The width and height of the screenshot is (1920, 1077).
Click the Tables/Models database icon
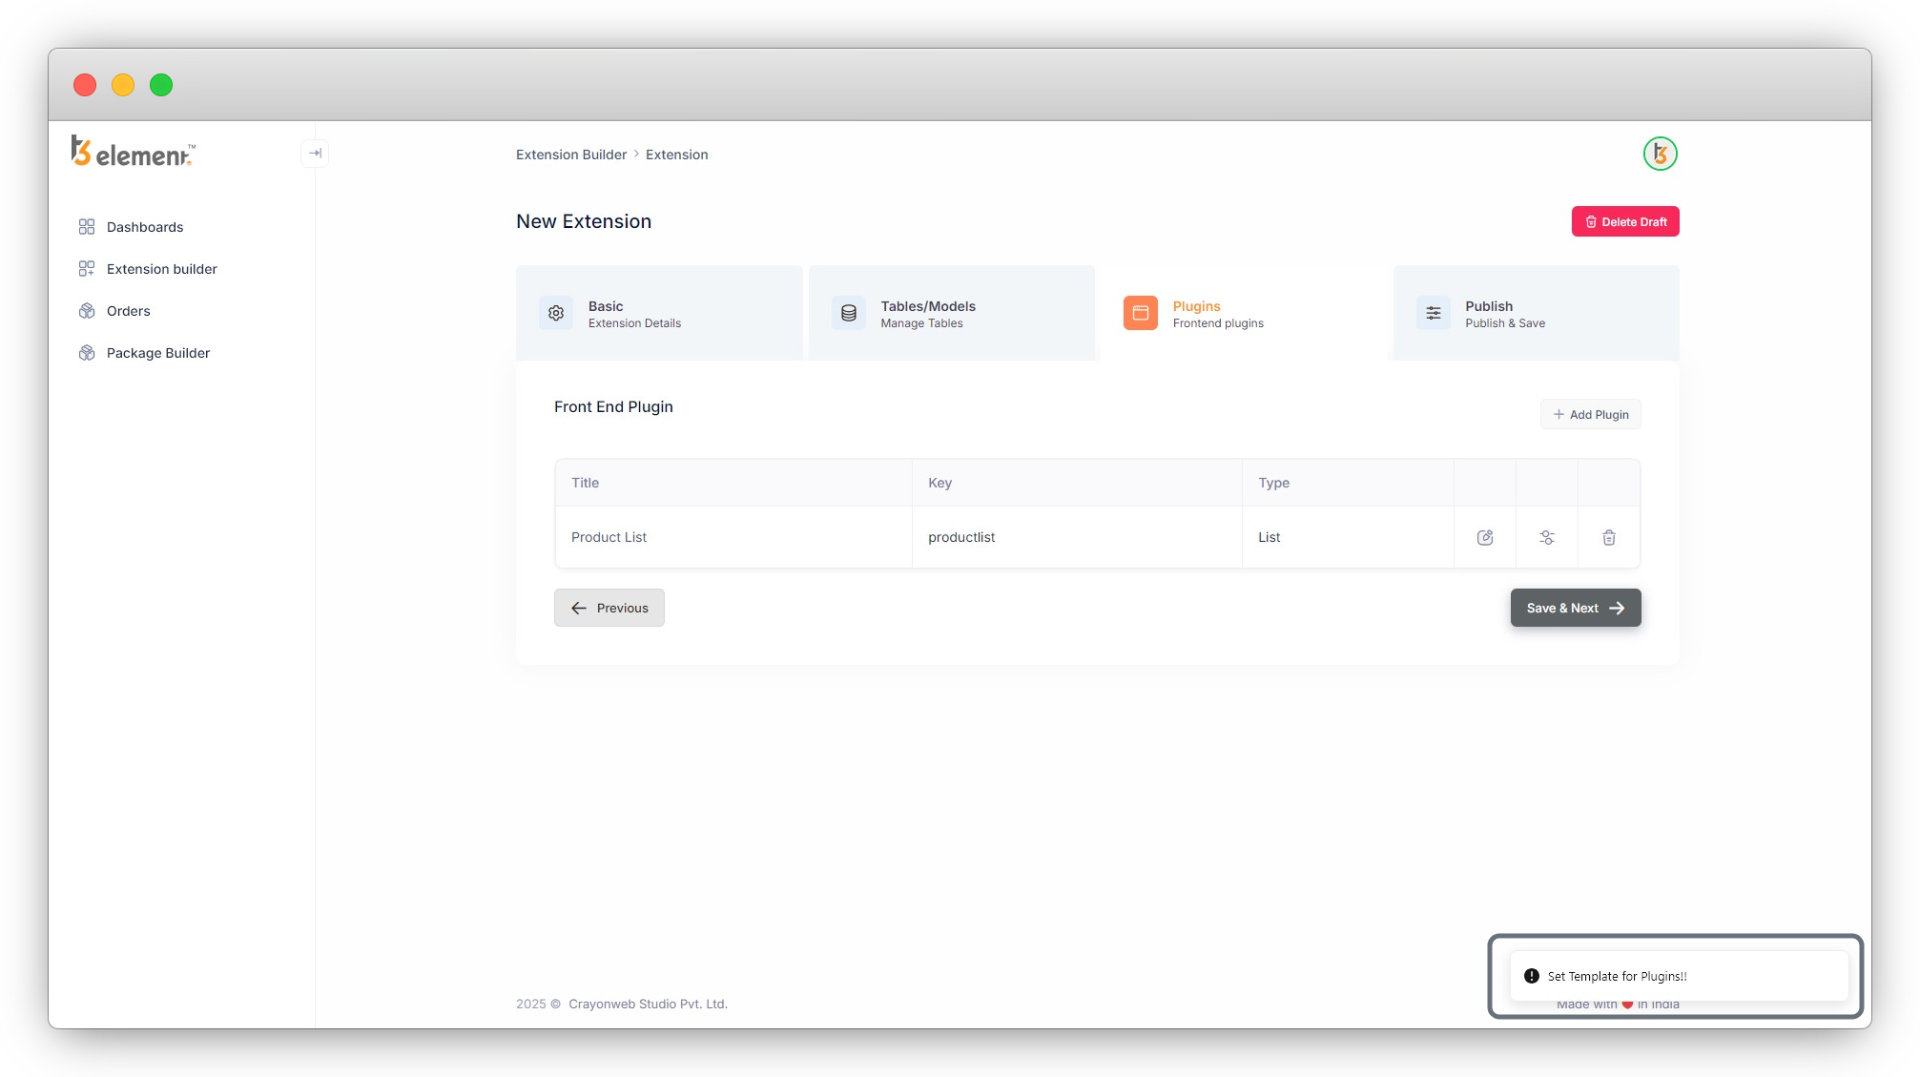click(x=849, y=313)
